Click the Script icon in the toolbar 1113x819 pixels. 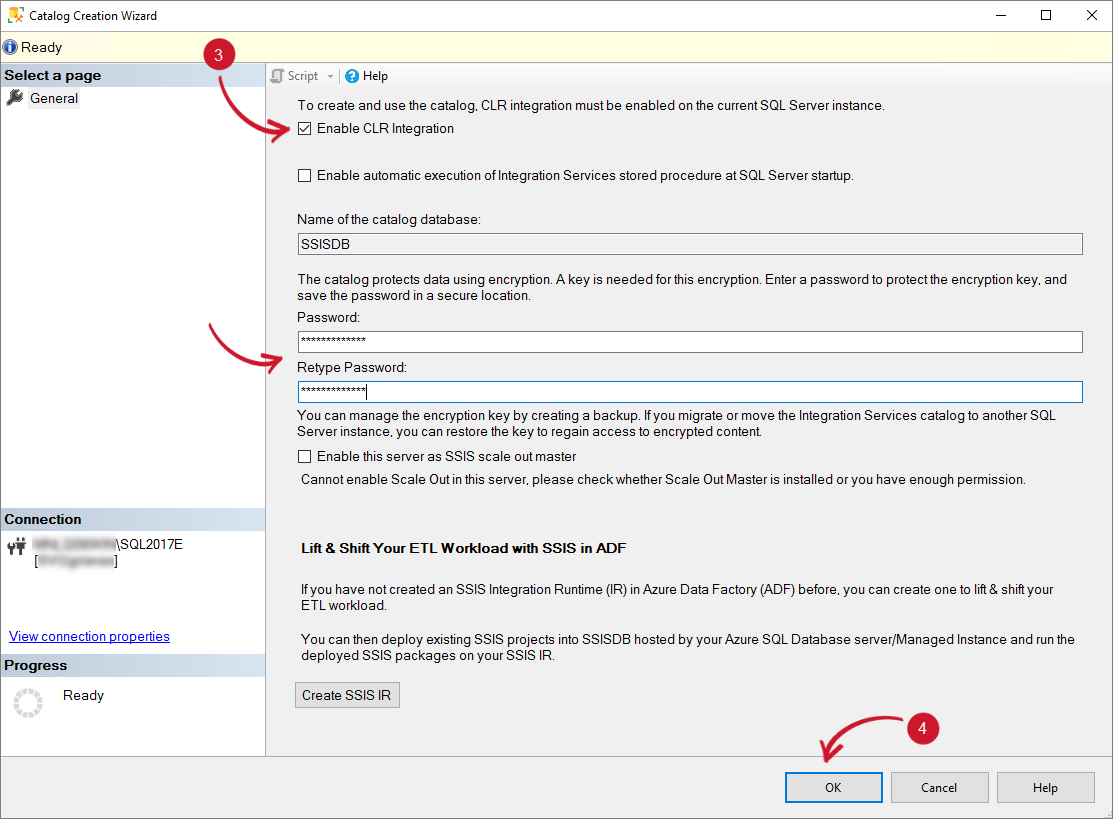(277, 76)
